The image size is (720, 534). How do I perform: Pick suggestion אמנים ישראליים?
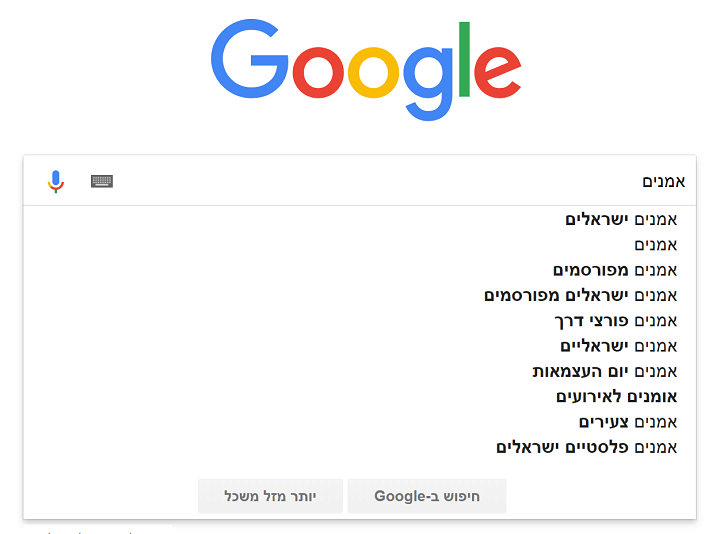[x=360, y=346]
